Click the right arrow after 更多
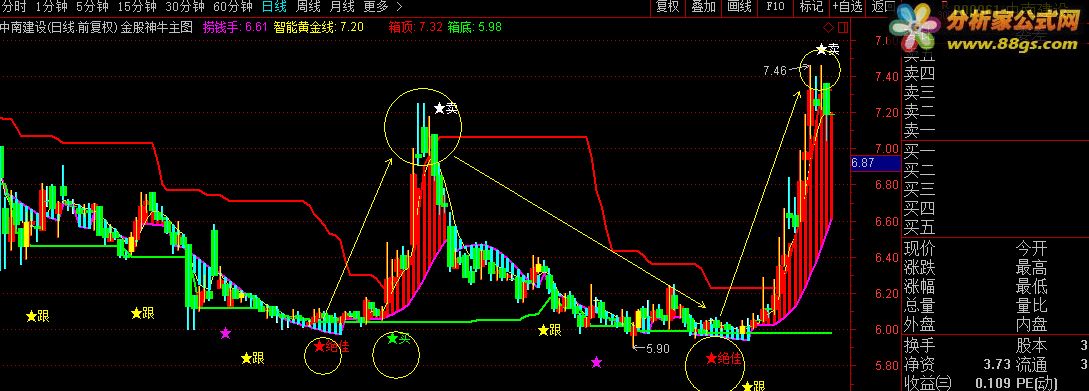This screenshot has width=1089, height=391. click(399, 7)
